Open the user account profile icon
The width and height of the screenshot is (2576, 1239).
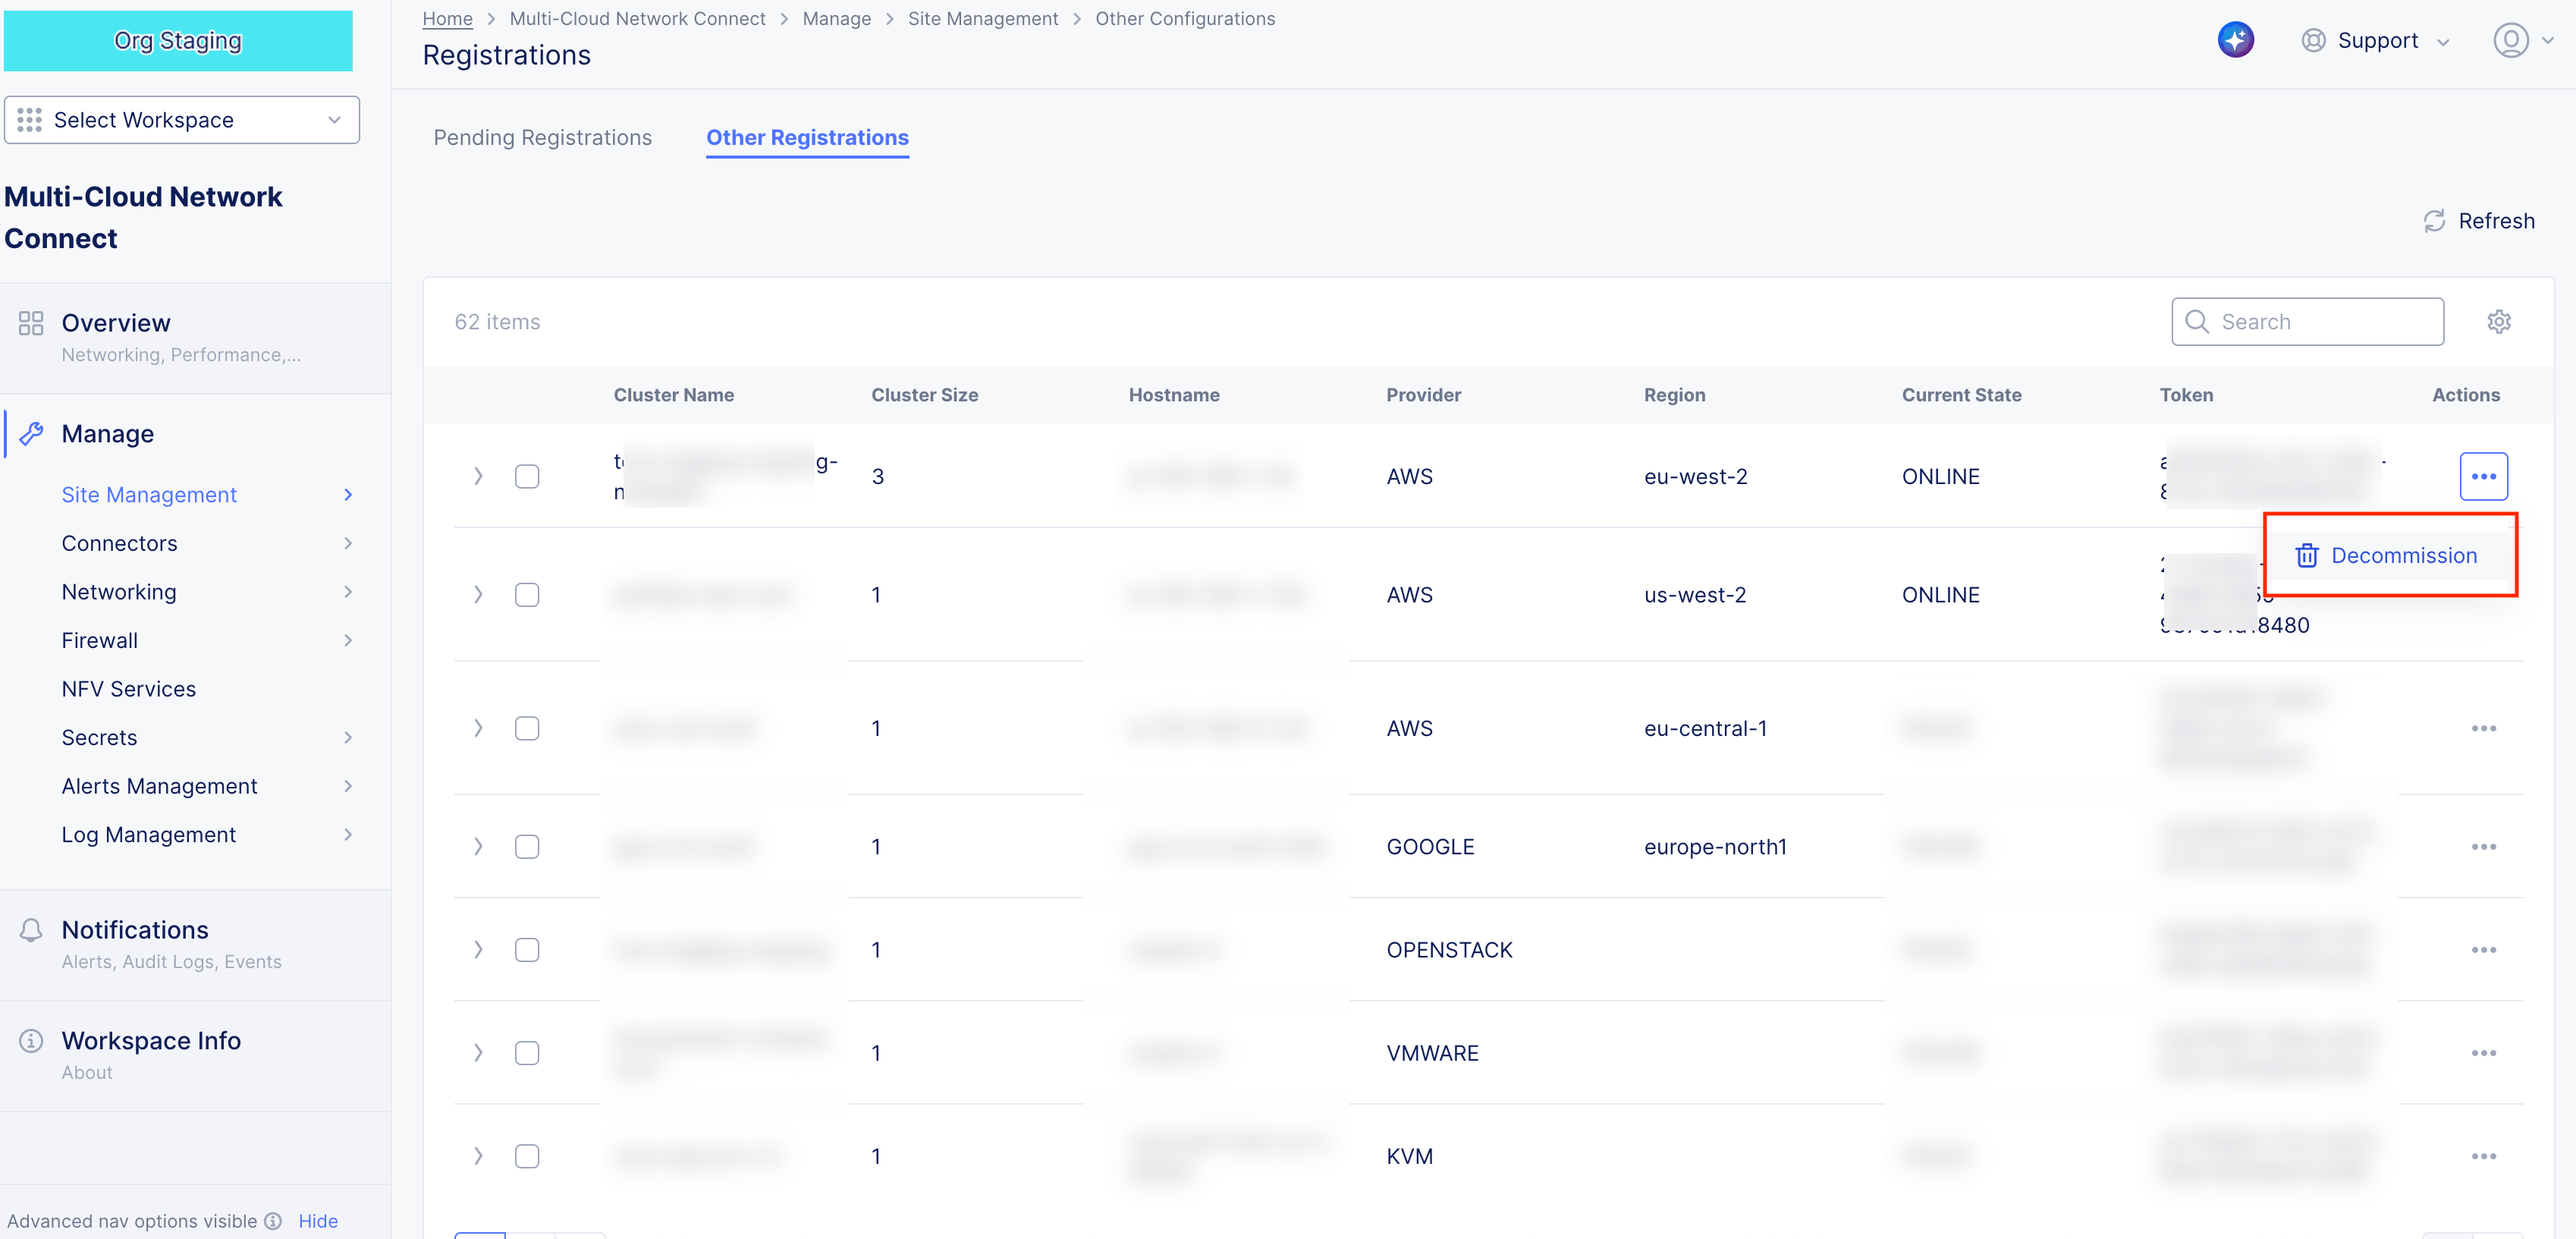[2510, 40]
